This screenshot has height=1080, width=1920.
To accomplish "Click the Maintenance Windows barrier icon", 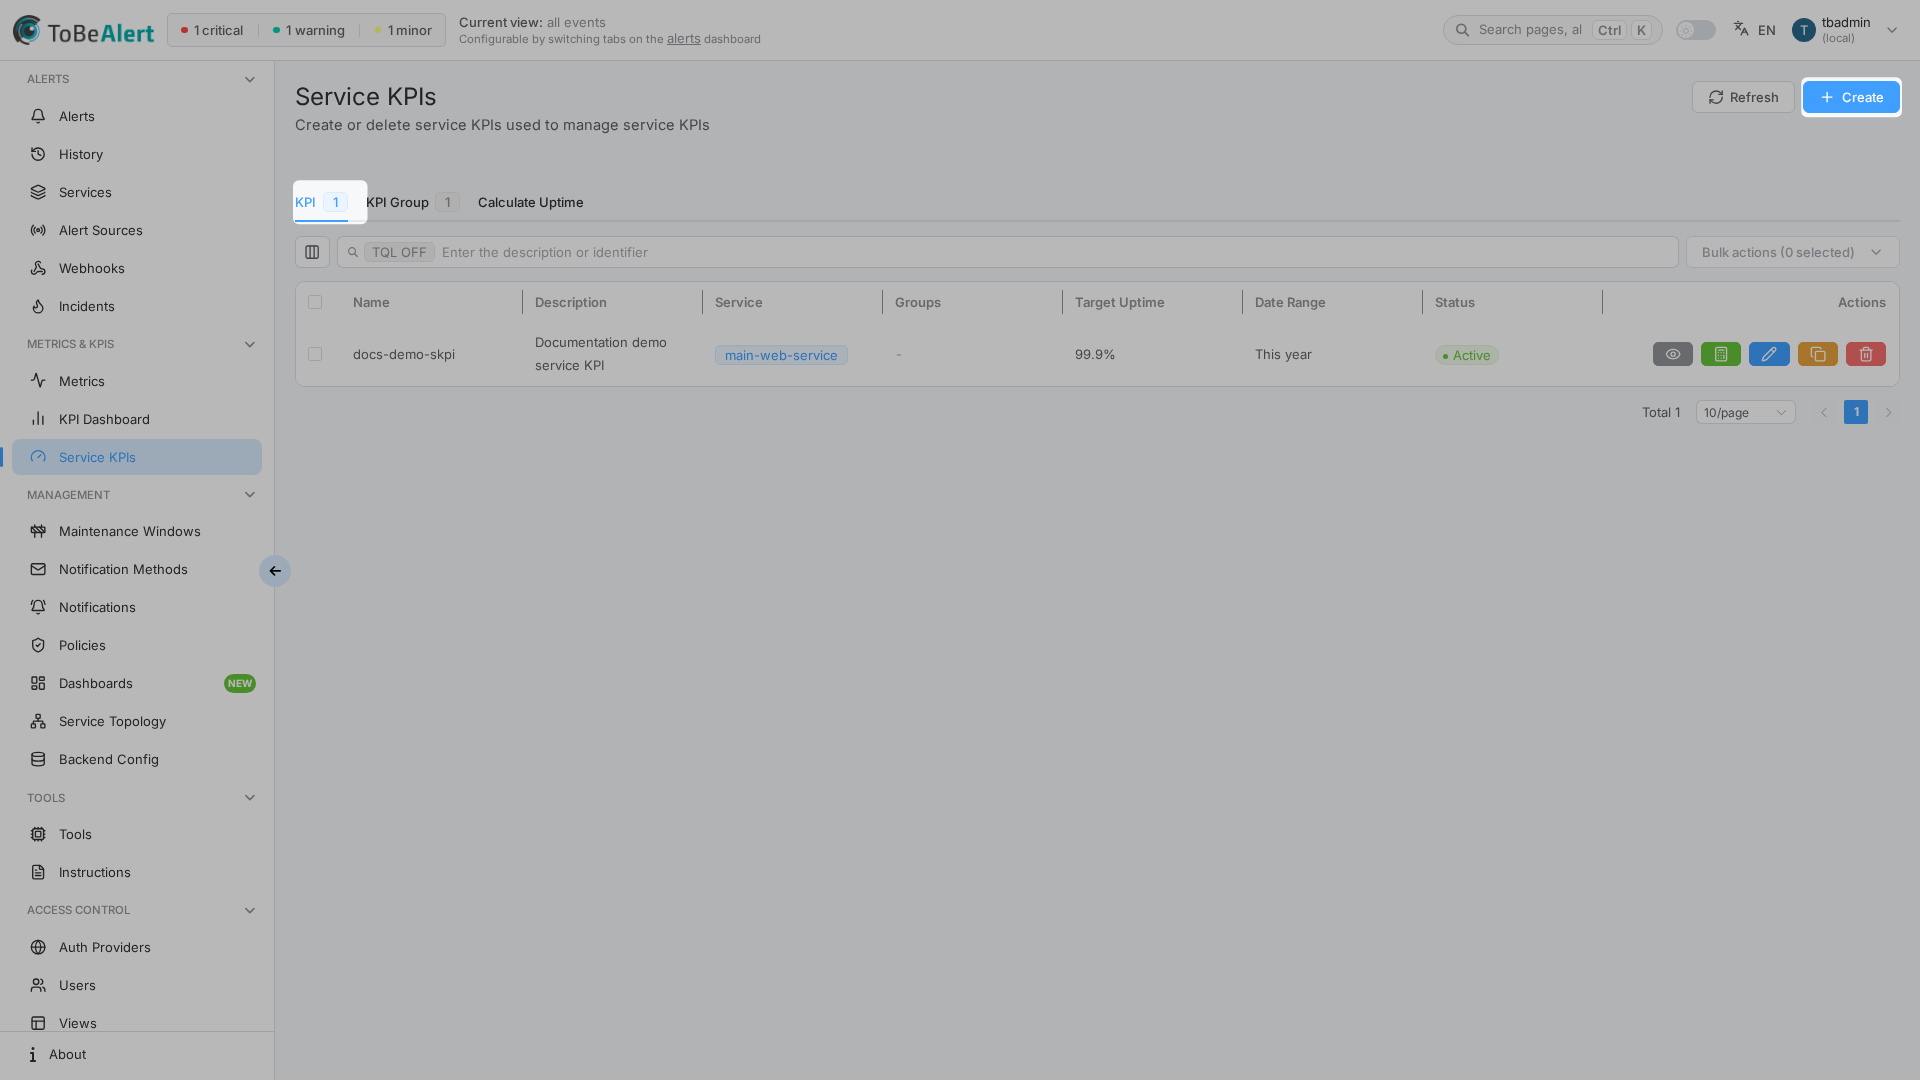I will 38,531.
